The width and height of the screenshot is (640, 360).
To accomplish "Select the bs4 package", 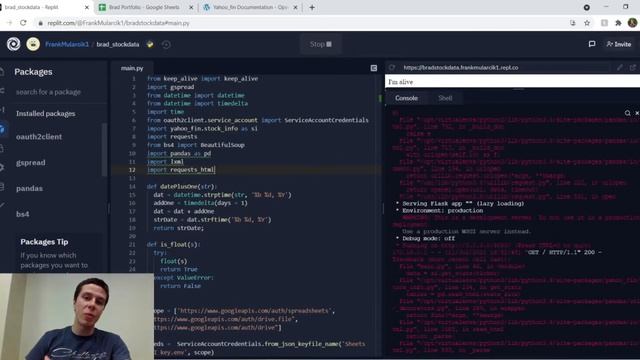I will 22,214.
